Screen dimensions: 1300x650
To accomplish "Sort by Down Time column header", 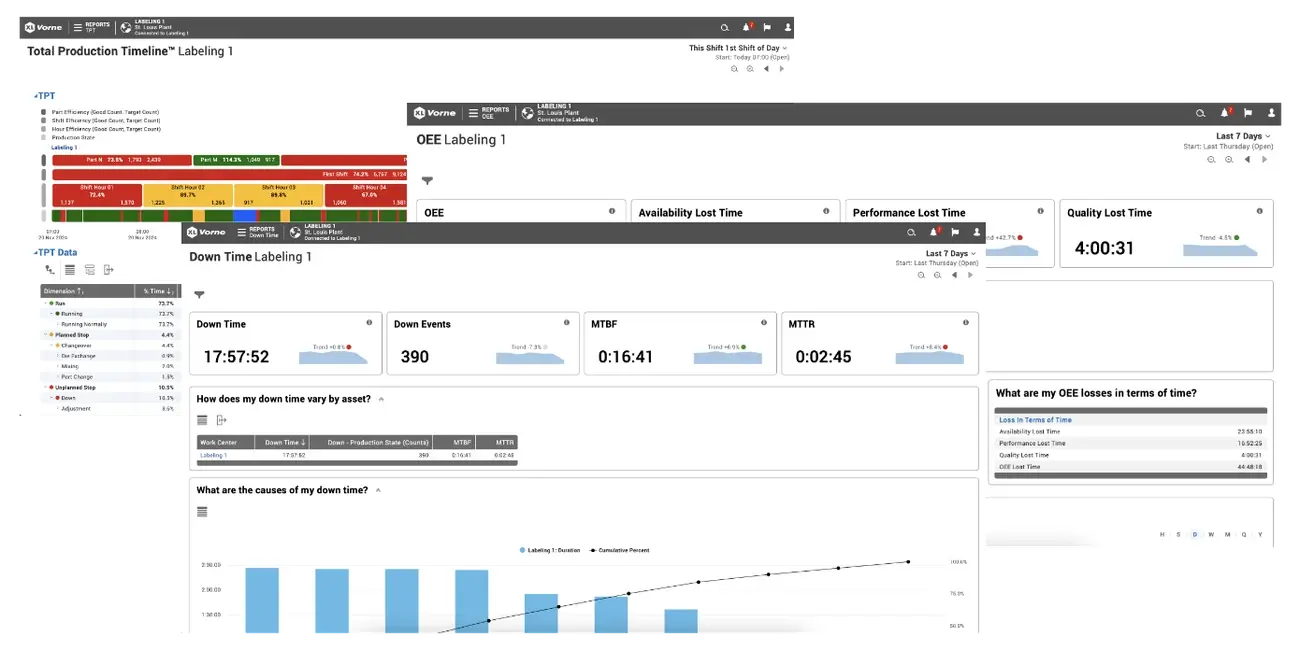I will tap(281, 442).
